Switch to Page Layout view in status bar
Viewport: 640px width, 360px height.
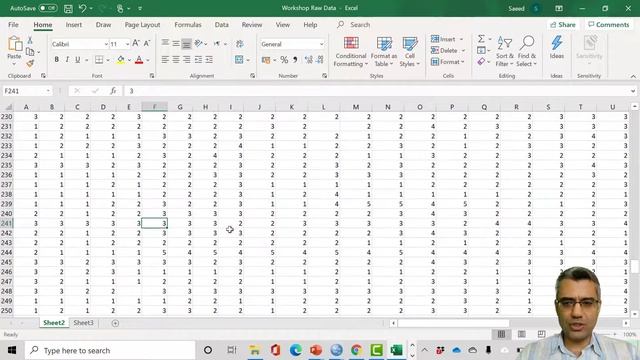coord(521,334)
